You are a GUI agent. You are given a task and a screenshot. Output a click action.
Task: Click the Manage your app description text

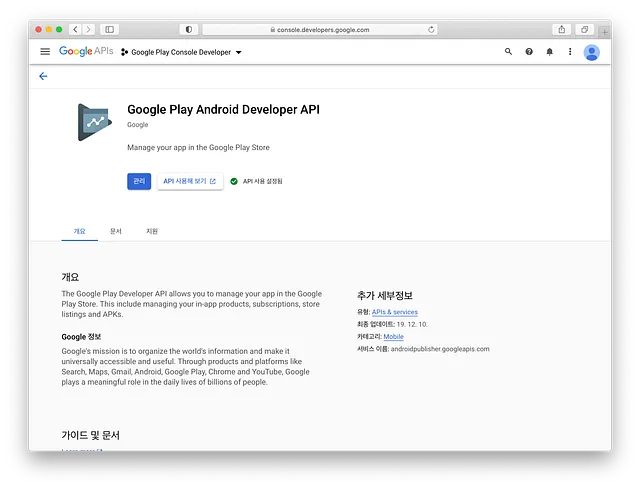(x=198, y=147)
